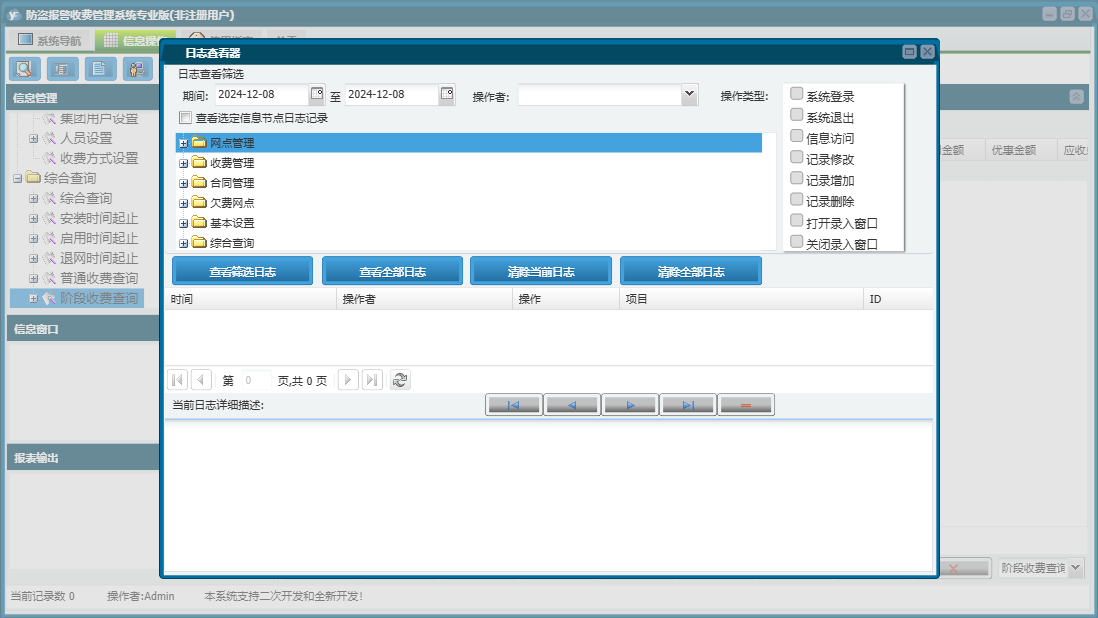Click the 查看筛选日志 button
This screenshot has width=1098, height=618.
point(242,271)
